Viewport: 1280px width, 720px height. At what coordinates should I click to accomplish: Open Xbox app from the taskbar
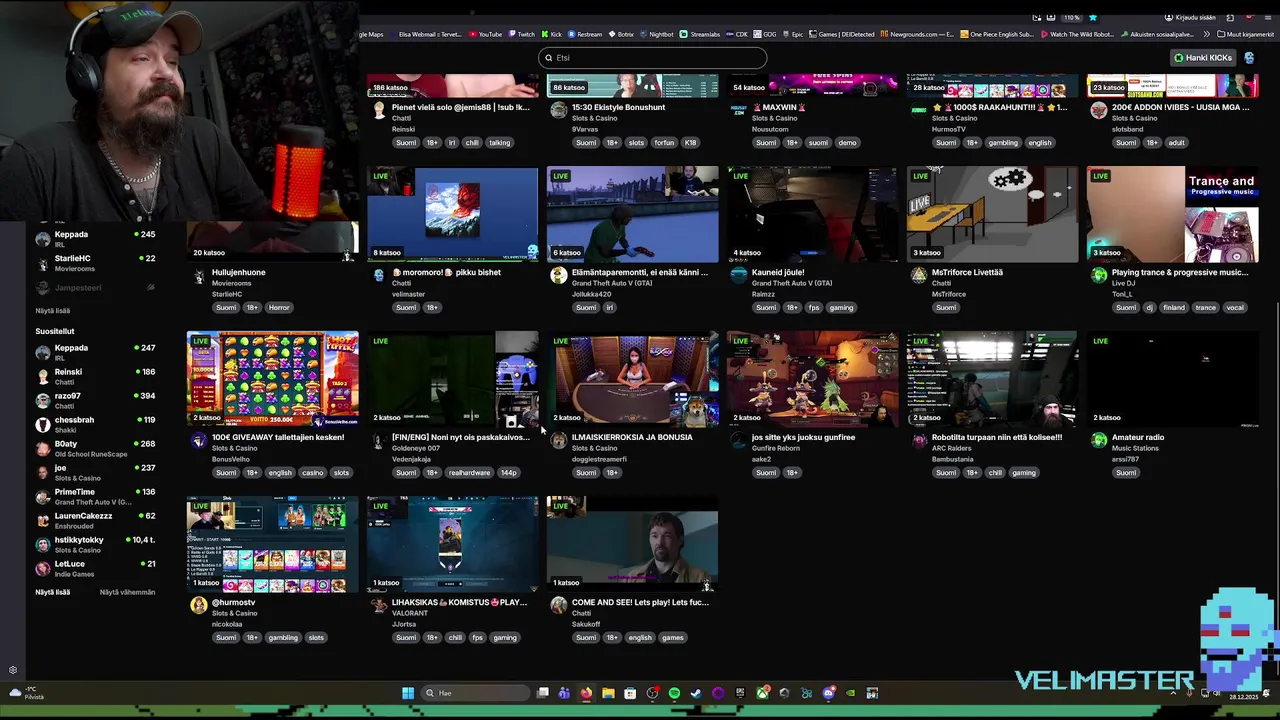coord(762,693)
